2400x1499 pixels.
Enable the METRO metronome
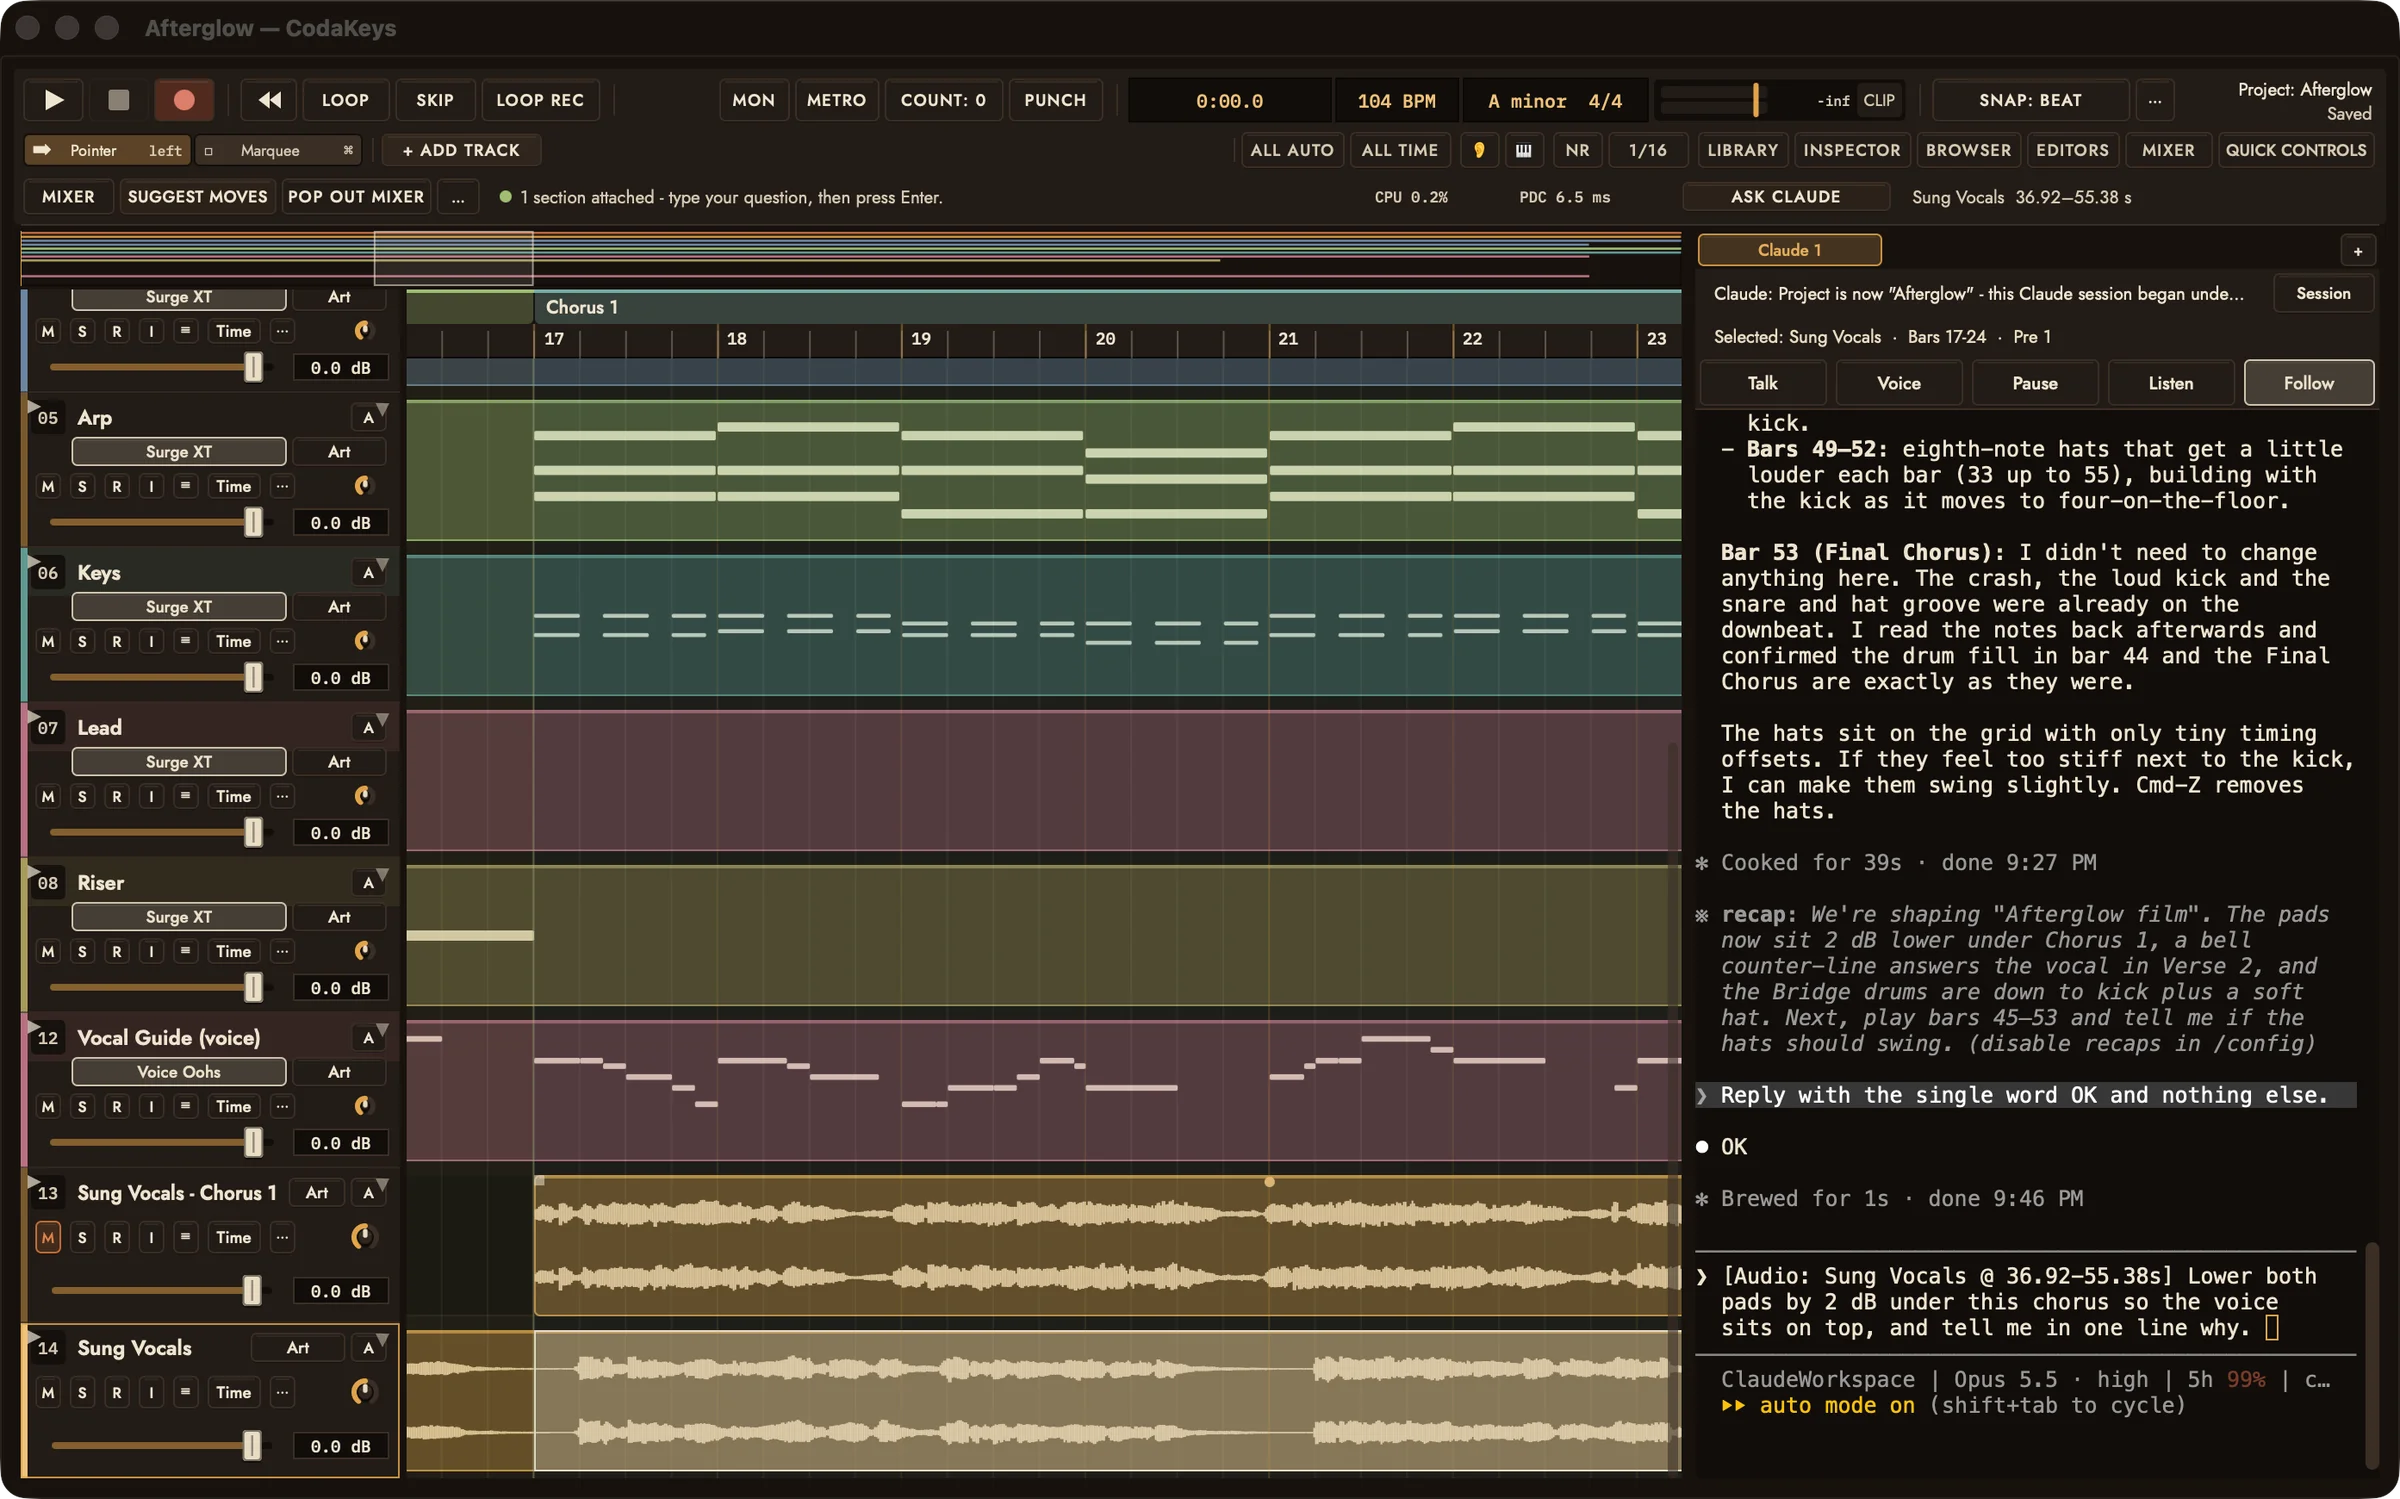click(836, 100)
